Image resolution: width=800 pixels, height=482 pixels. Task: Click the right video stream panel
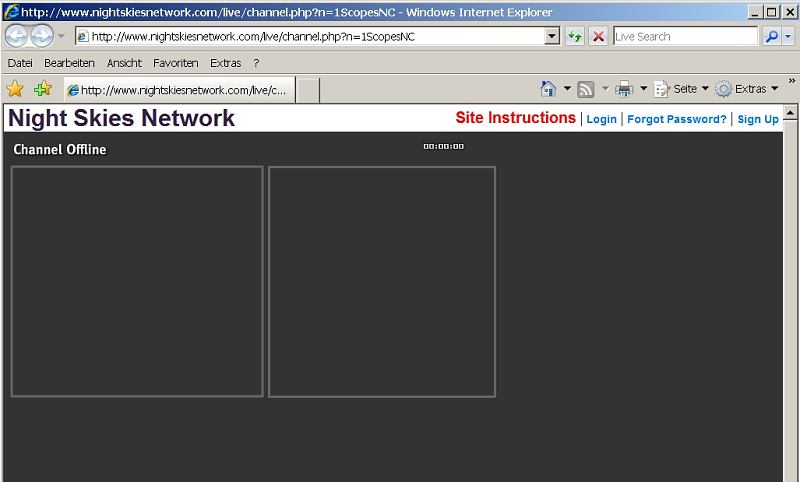pos(382,282)
